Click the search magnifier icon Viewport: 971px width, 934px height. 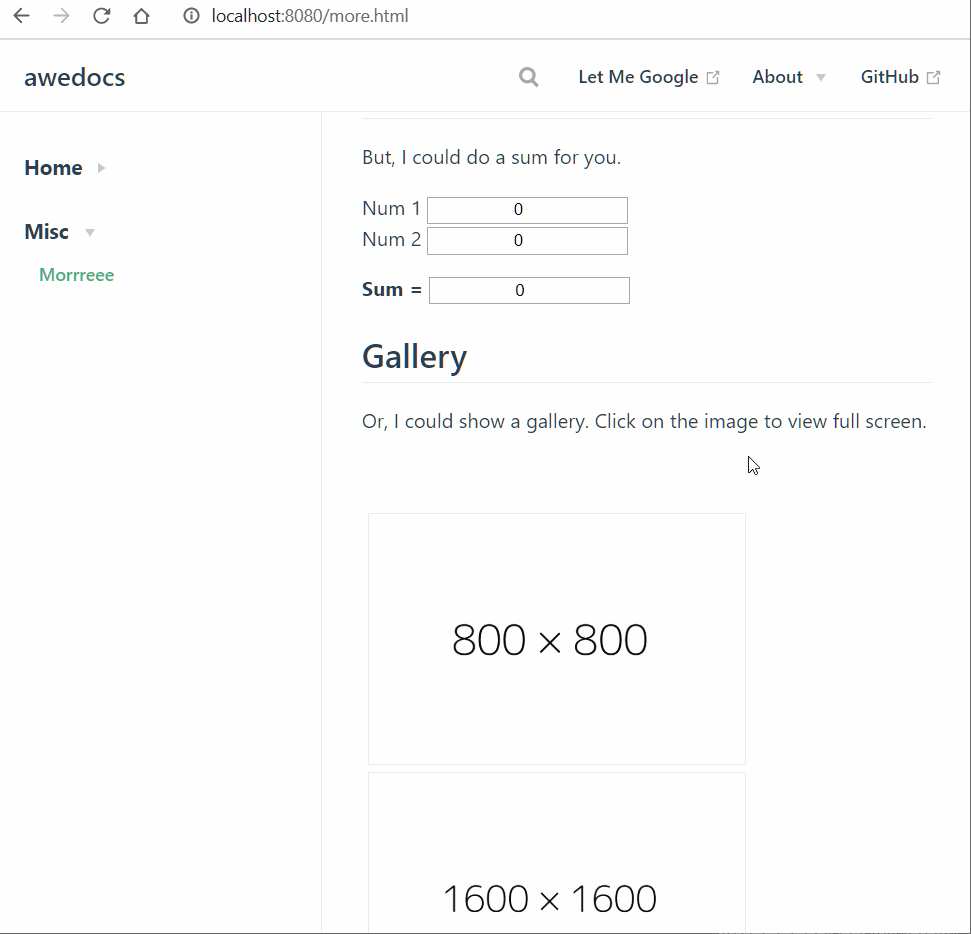coord(528,76)
